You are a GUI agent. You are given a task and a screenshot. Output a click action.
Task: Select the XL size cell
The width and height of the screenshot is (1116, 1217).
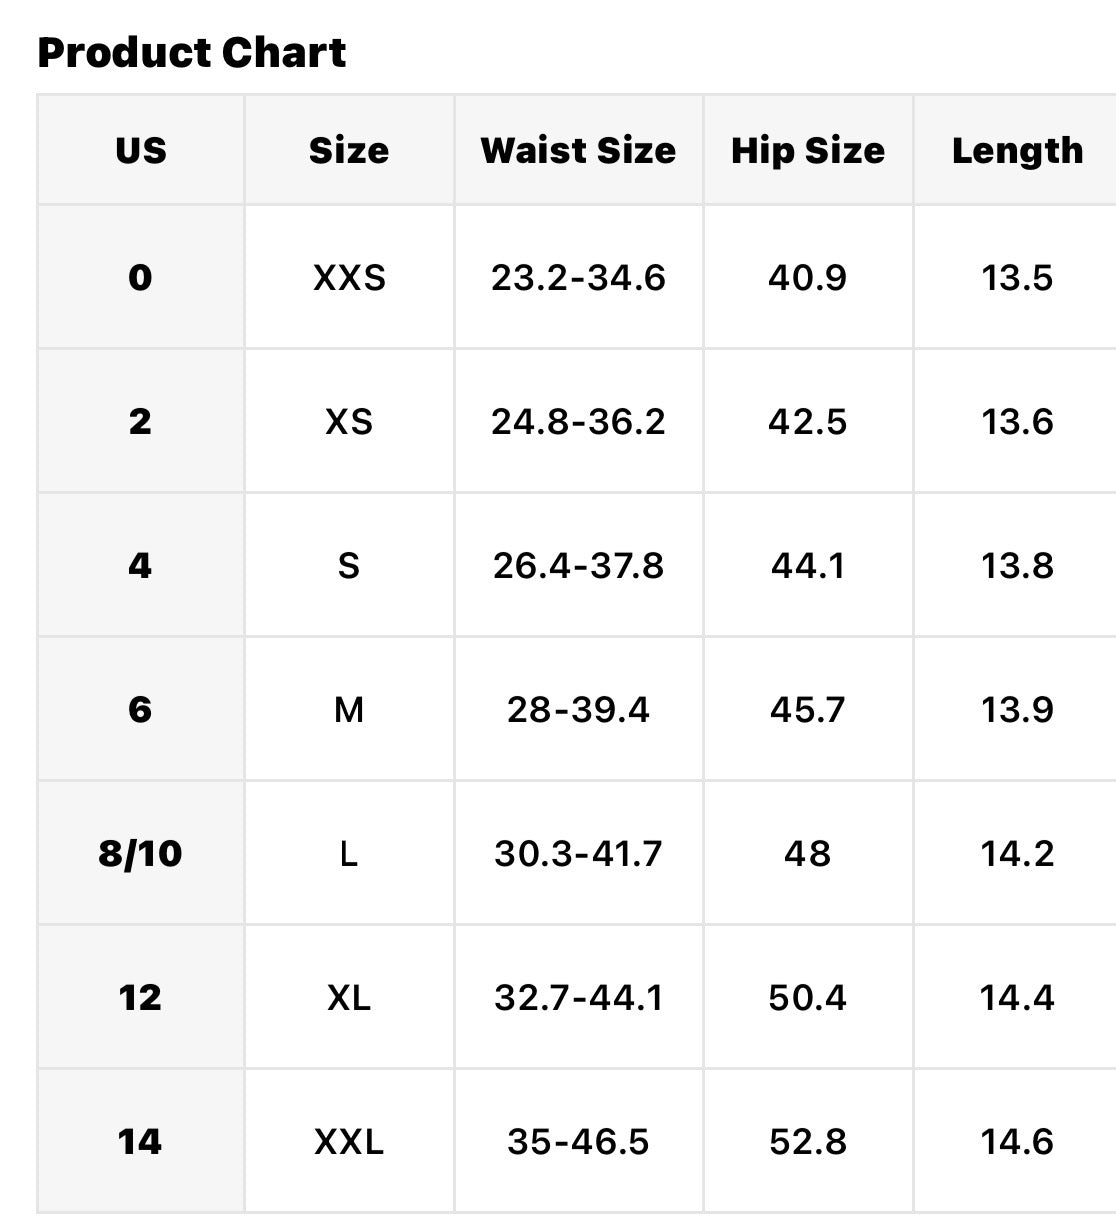[349, 997]
